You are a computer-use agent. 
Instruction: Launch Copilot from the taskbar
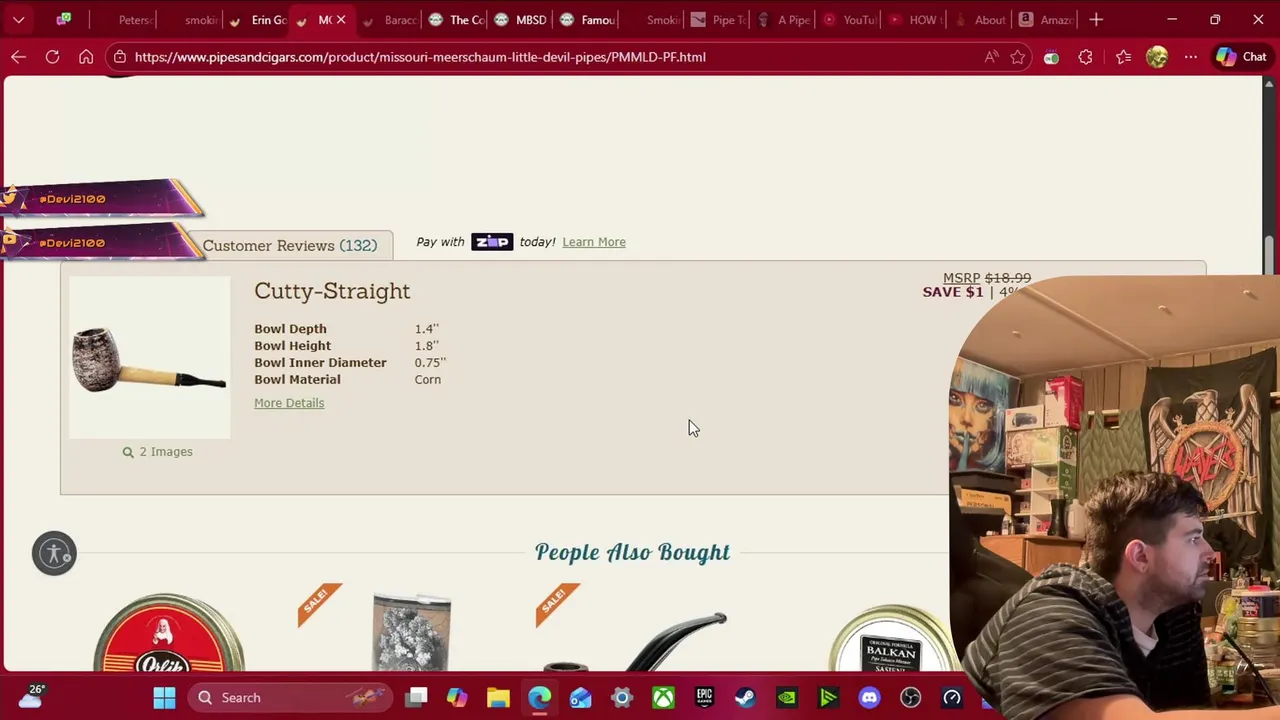pyautogui.click(x=457, y=698)
